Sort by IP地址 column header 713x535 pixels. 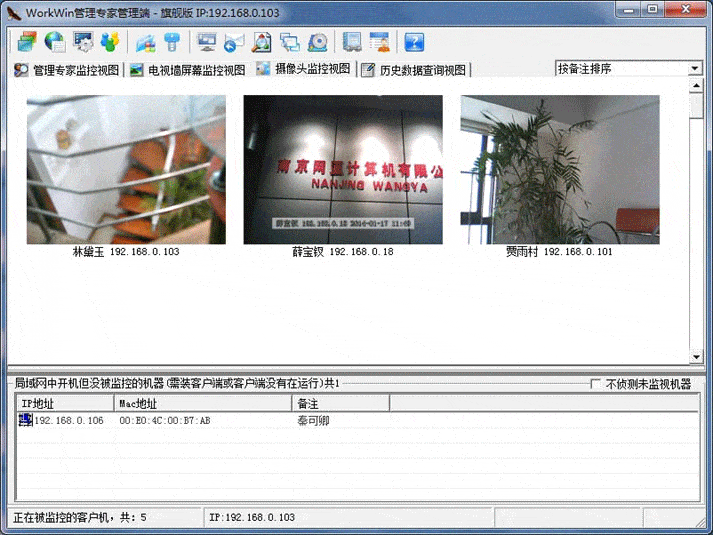pyautogui.click(x=65, y=404)
